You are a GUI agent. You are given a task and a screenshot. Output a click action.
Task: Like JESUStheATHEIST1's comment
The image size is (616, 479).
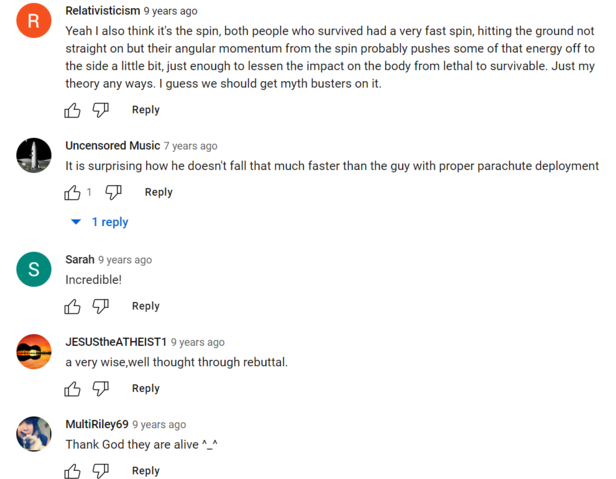pos(73,388)
